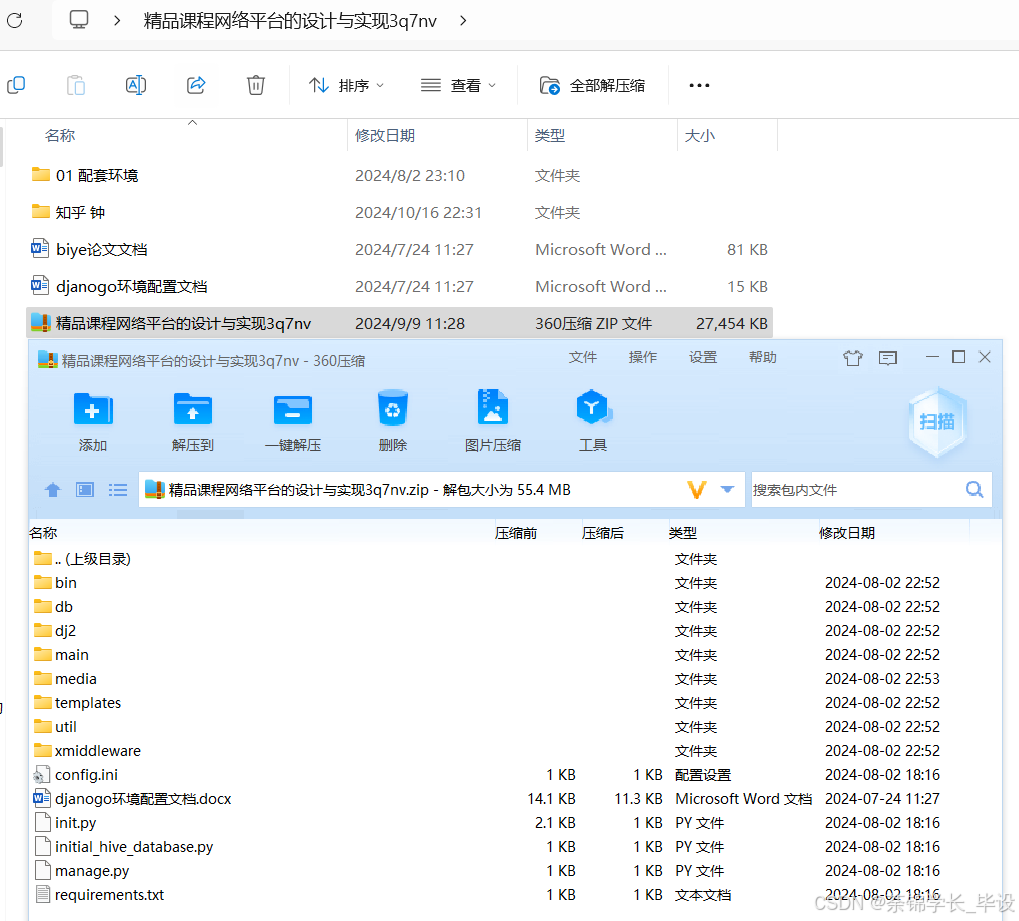Click the 删除 (Delete) icon in the archive toolbar
The width and height of the screenshot is (1019, 921).
pos(392,420)
